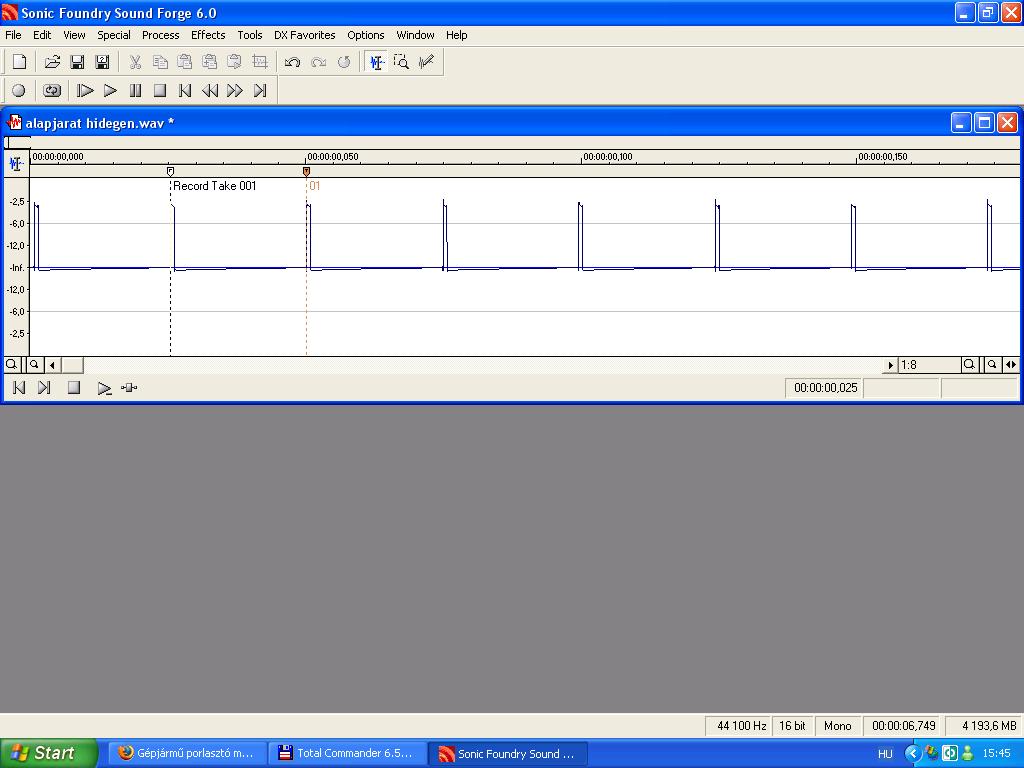Start recording with Record button
The image size is (1024, 768).
coord(19,91)
